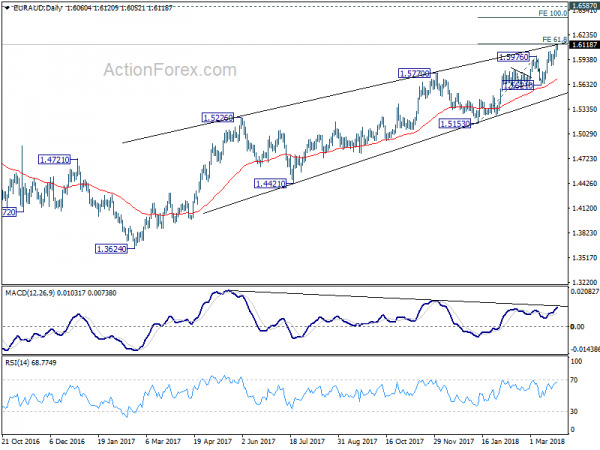Click the 18 Jul 2017 date label
Image resolution: width=600 pixels, height=450 pixels.
(x=307, y=442)
